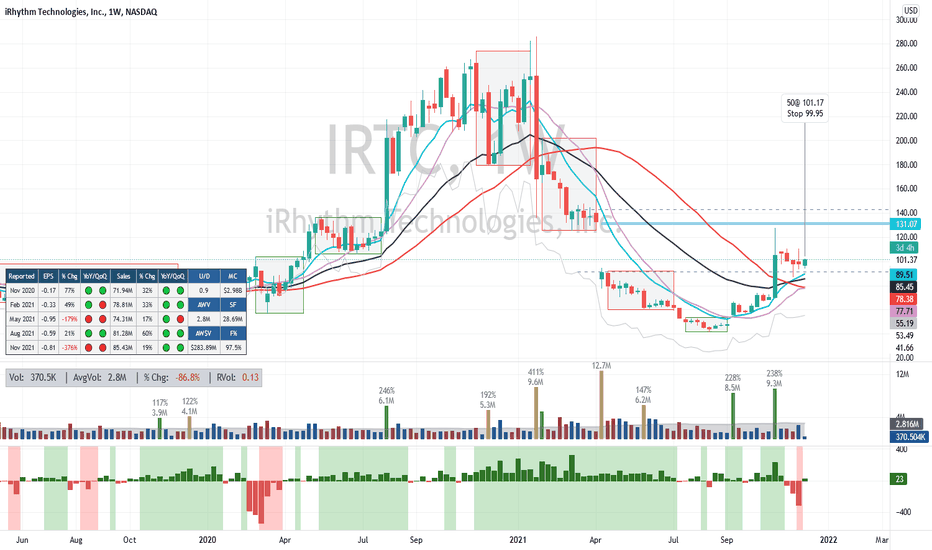Click the 192% 5.3M volume label
Screen dimensions: 932x550
(487, 400)
